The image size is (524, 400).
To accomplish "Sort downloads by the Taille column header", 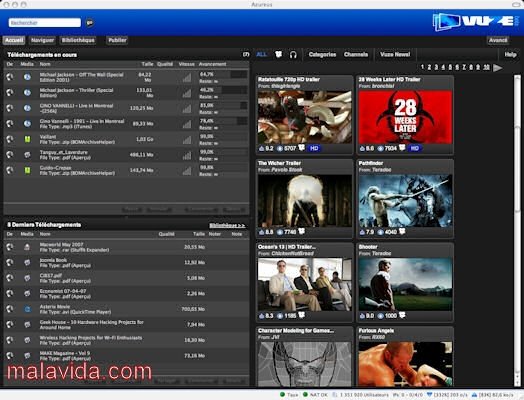I will click(x=147, y=64).
